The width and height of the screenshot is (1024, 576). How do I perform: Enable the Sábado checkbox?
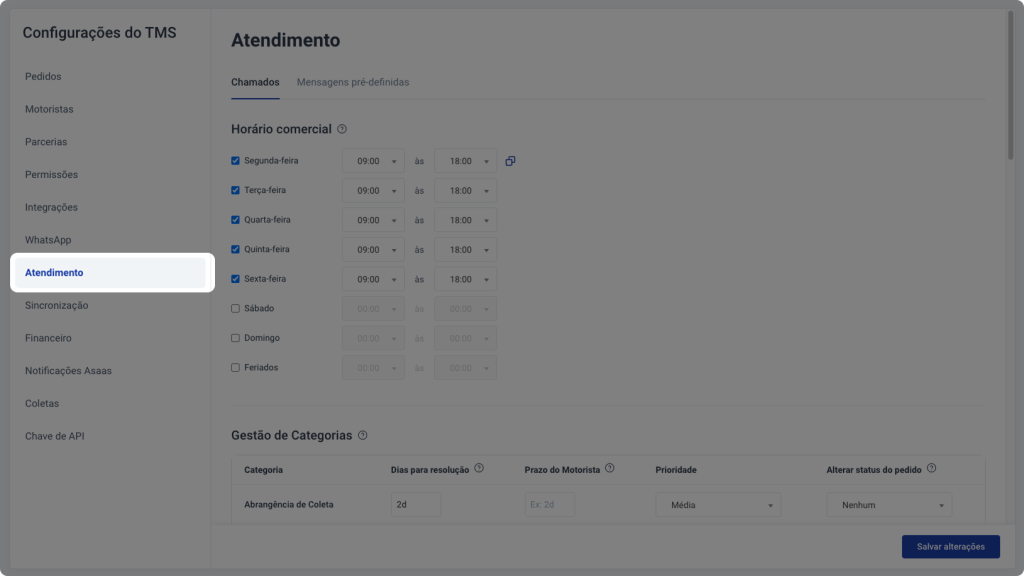pos(235,308)
